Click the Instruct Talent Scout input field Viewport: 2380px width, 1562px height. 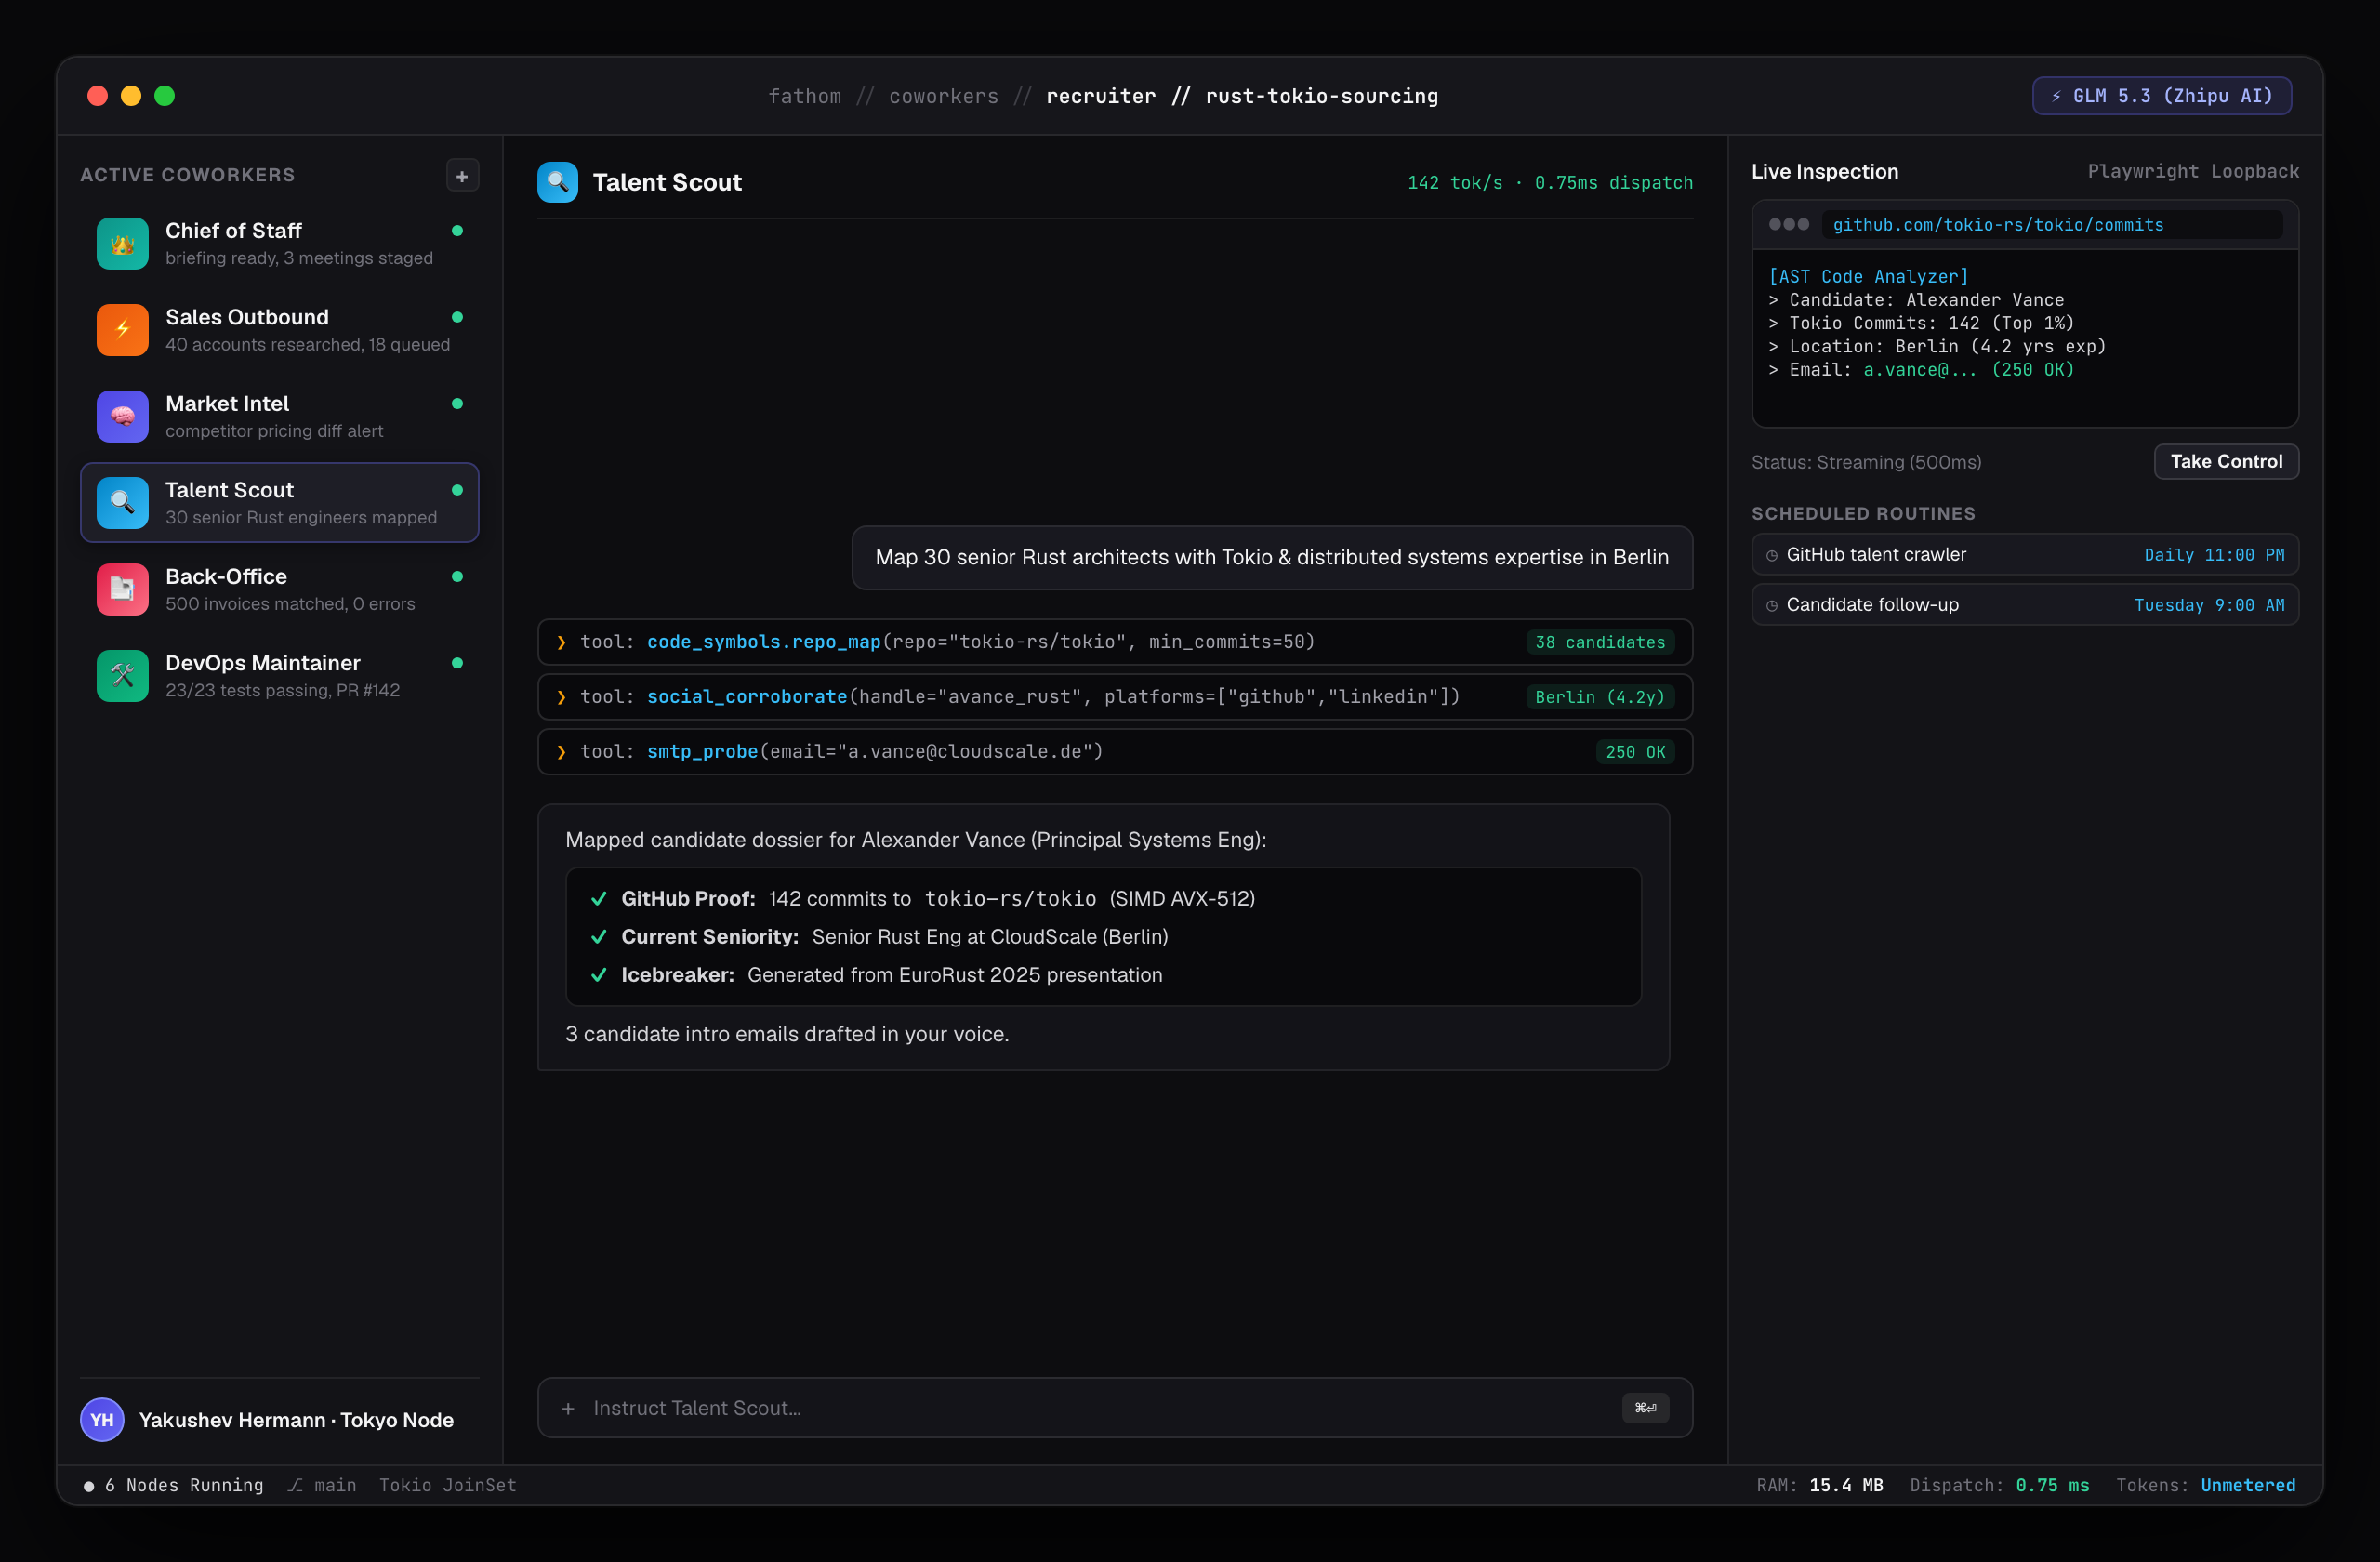[1114, 1408]
